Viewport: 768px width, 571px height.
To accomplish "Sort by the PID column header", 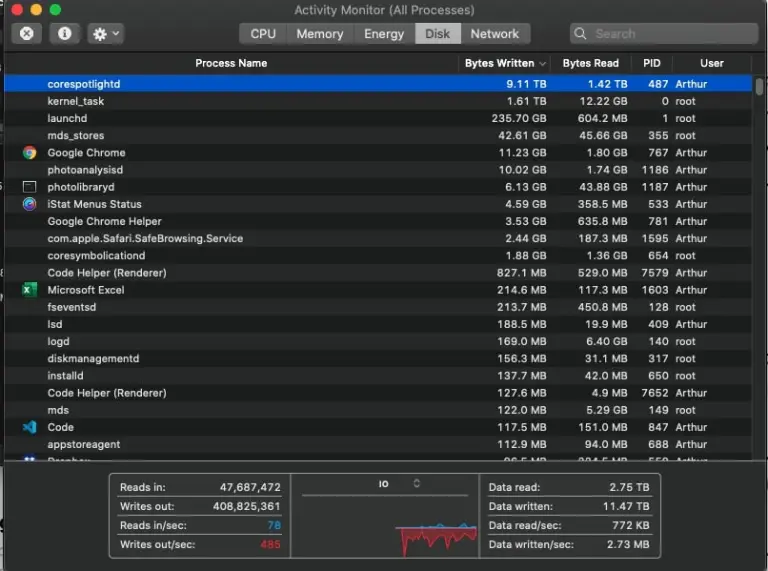I will (651, 63).
